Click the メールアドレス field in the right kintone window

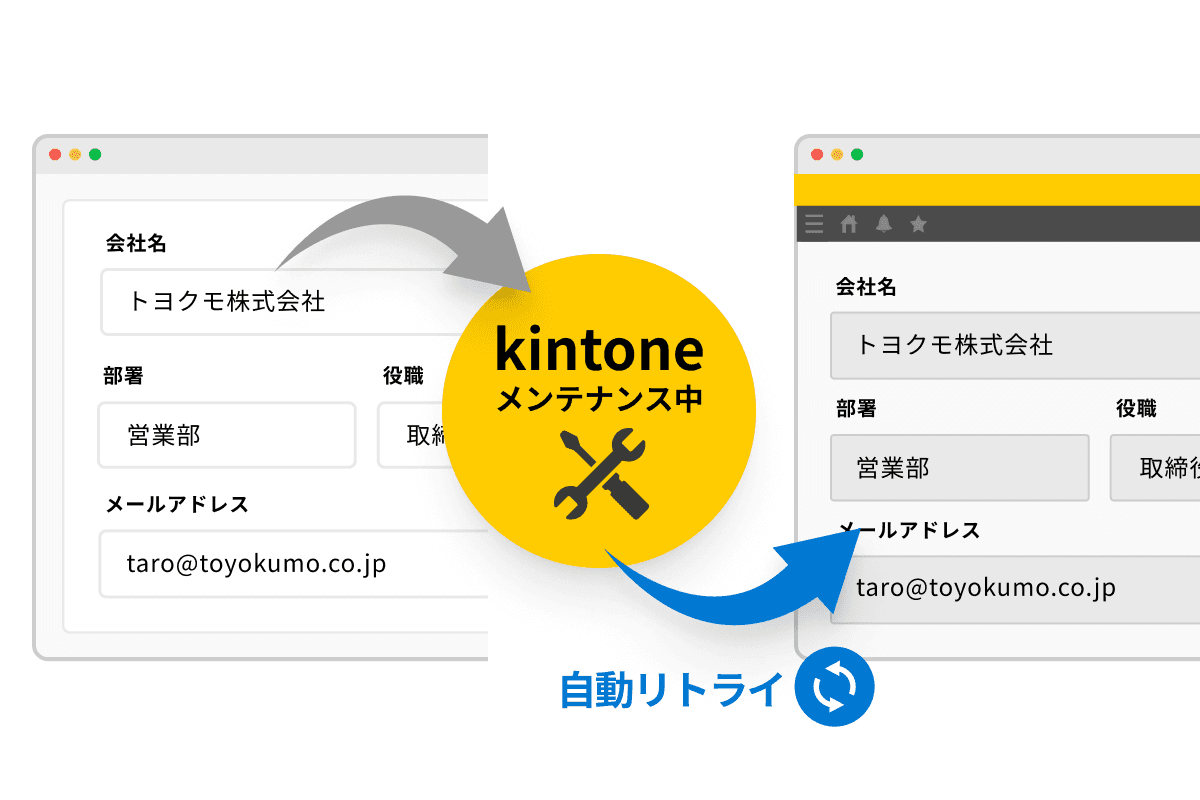[x=1000, y=588]
